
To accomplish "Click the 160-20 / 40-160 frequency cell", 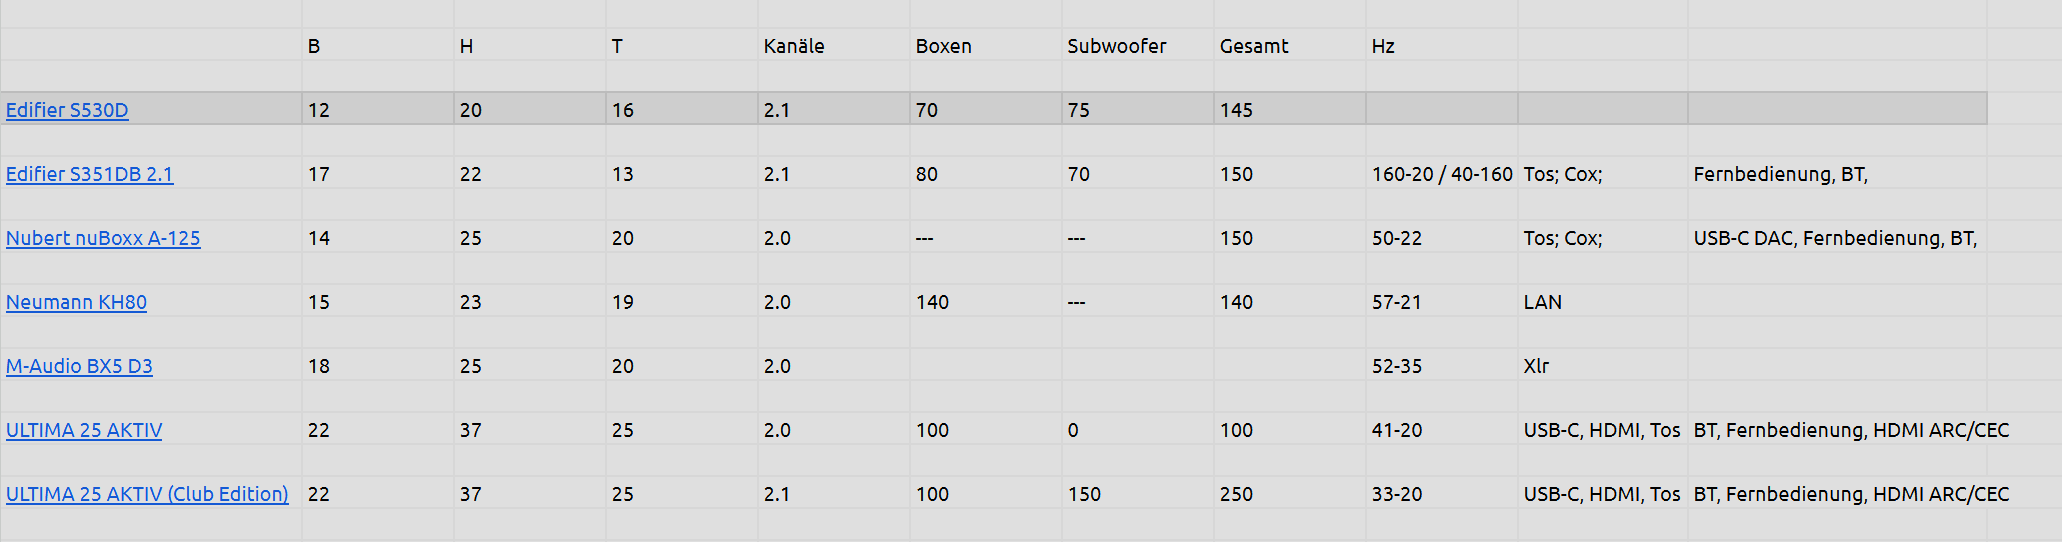I will tap(1441, 174).
